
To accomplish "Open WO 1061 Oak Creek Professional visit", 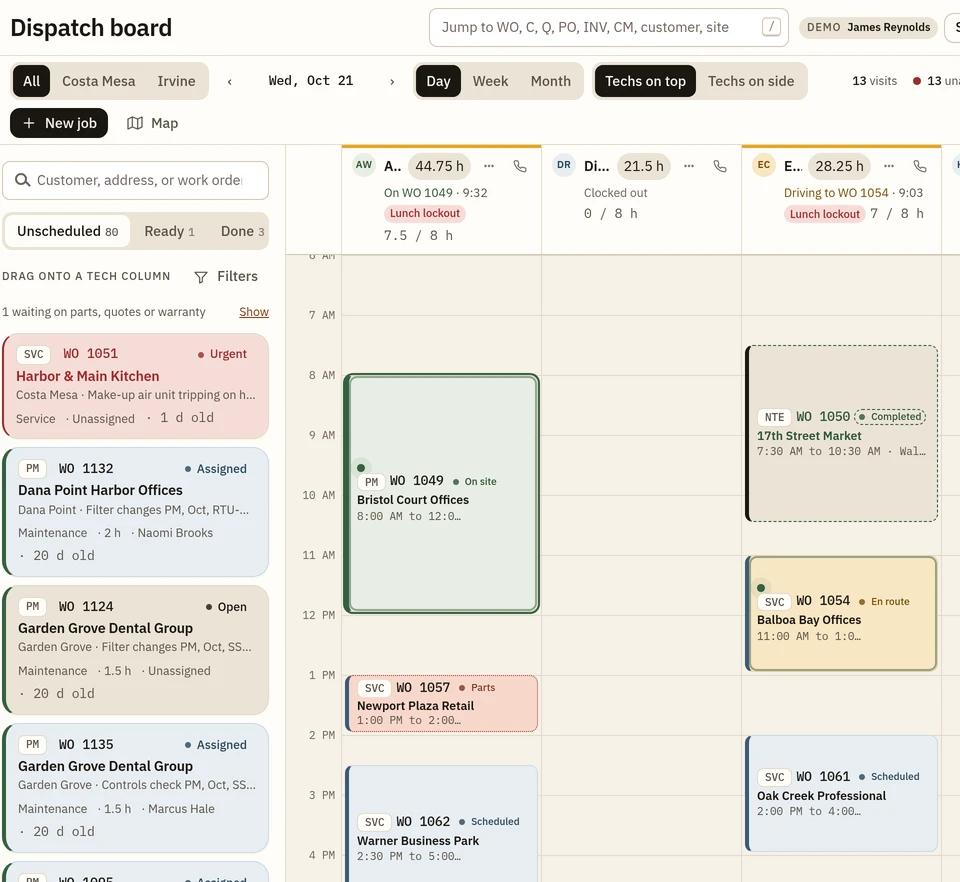I will [x=842, y=794].
